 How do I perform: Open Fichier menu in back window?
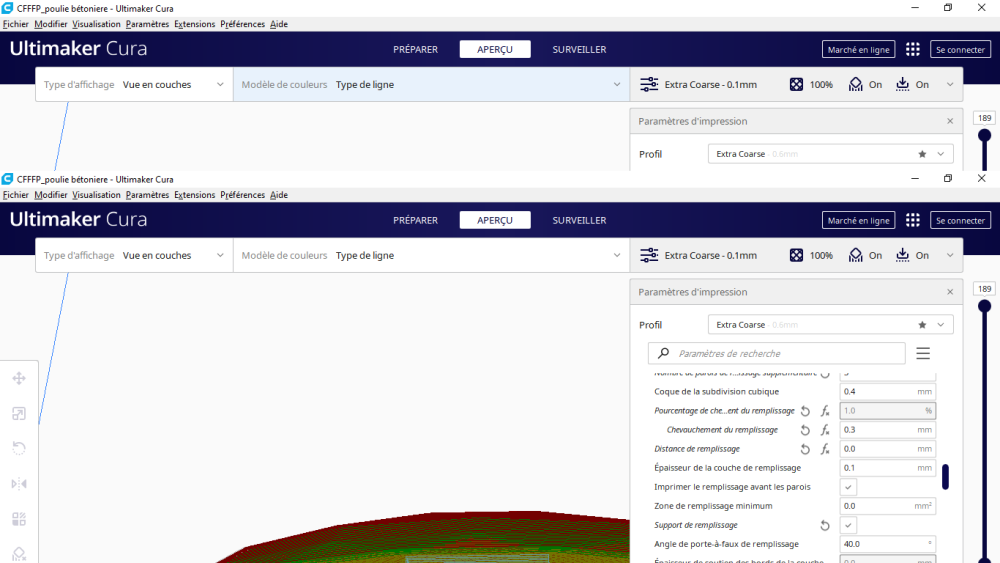point(15,24)
